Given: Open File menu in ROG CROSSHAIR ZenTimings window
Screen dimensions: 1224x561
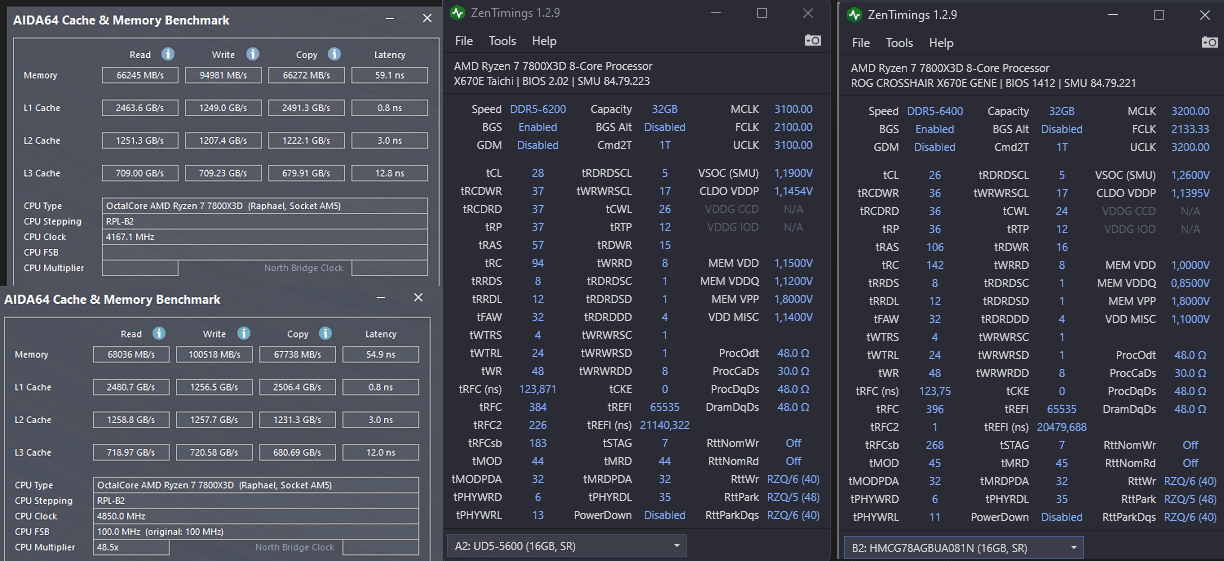Looking at the screenshot, I should tap(861, 43).
